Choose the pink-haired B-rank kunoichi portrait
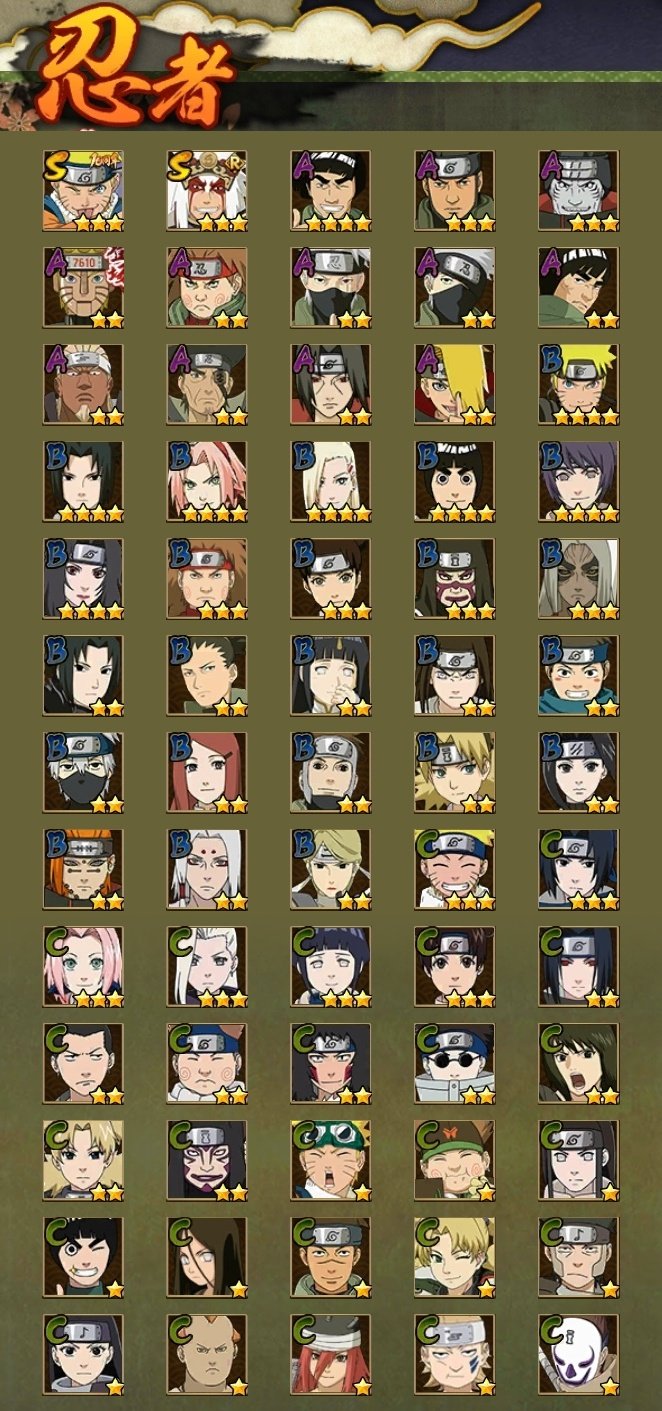 coord(207,482)
